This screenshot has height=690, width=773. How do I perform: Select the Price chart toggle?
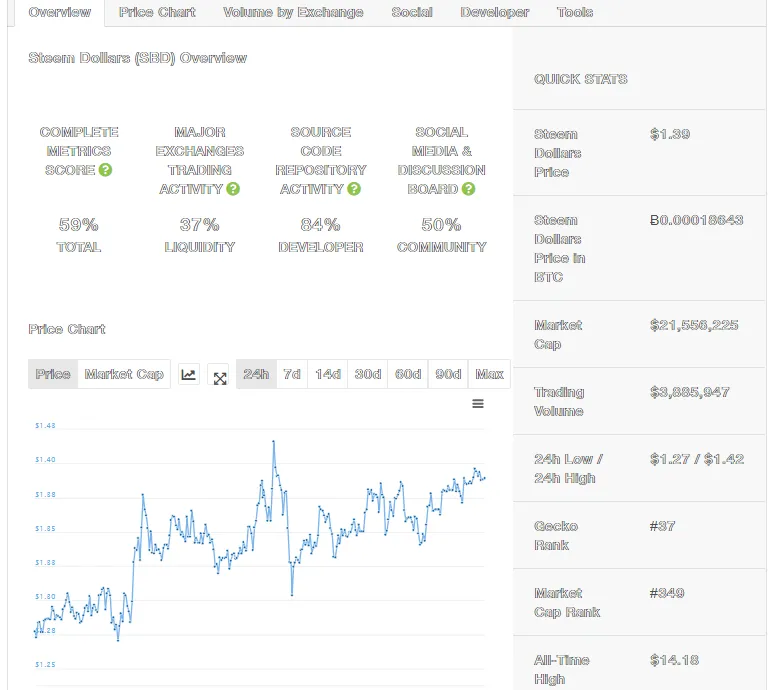coord(53,374)
